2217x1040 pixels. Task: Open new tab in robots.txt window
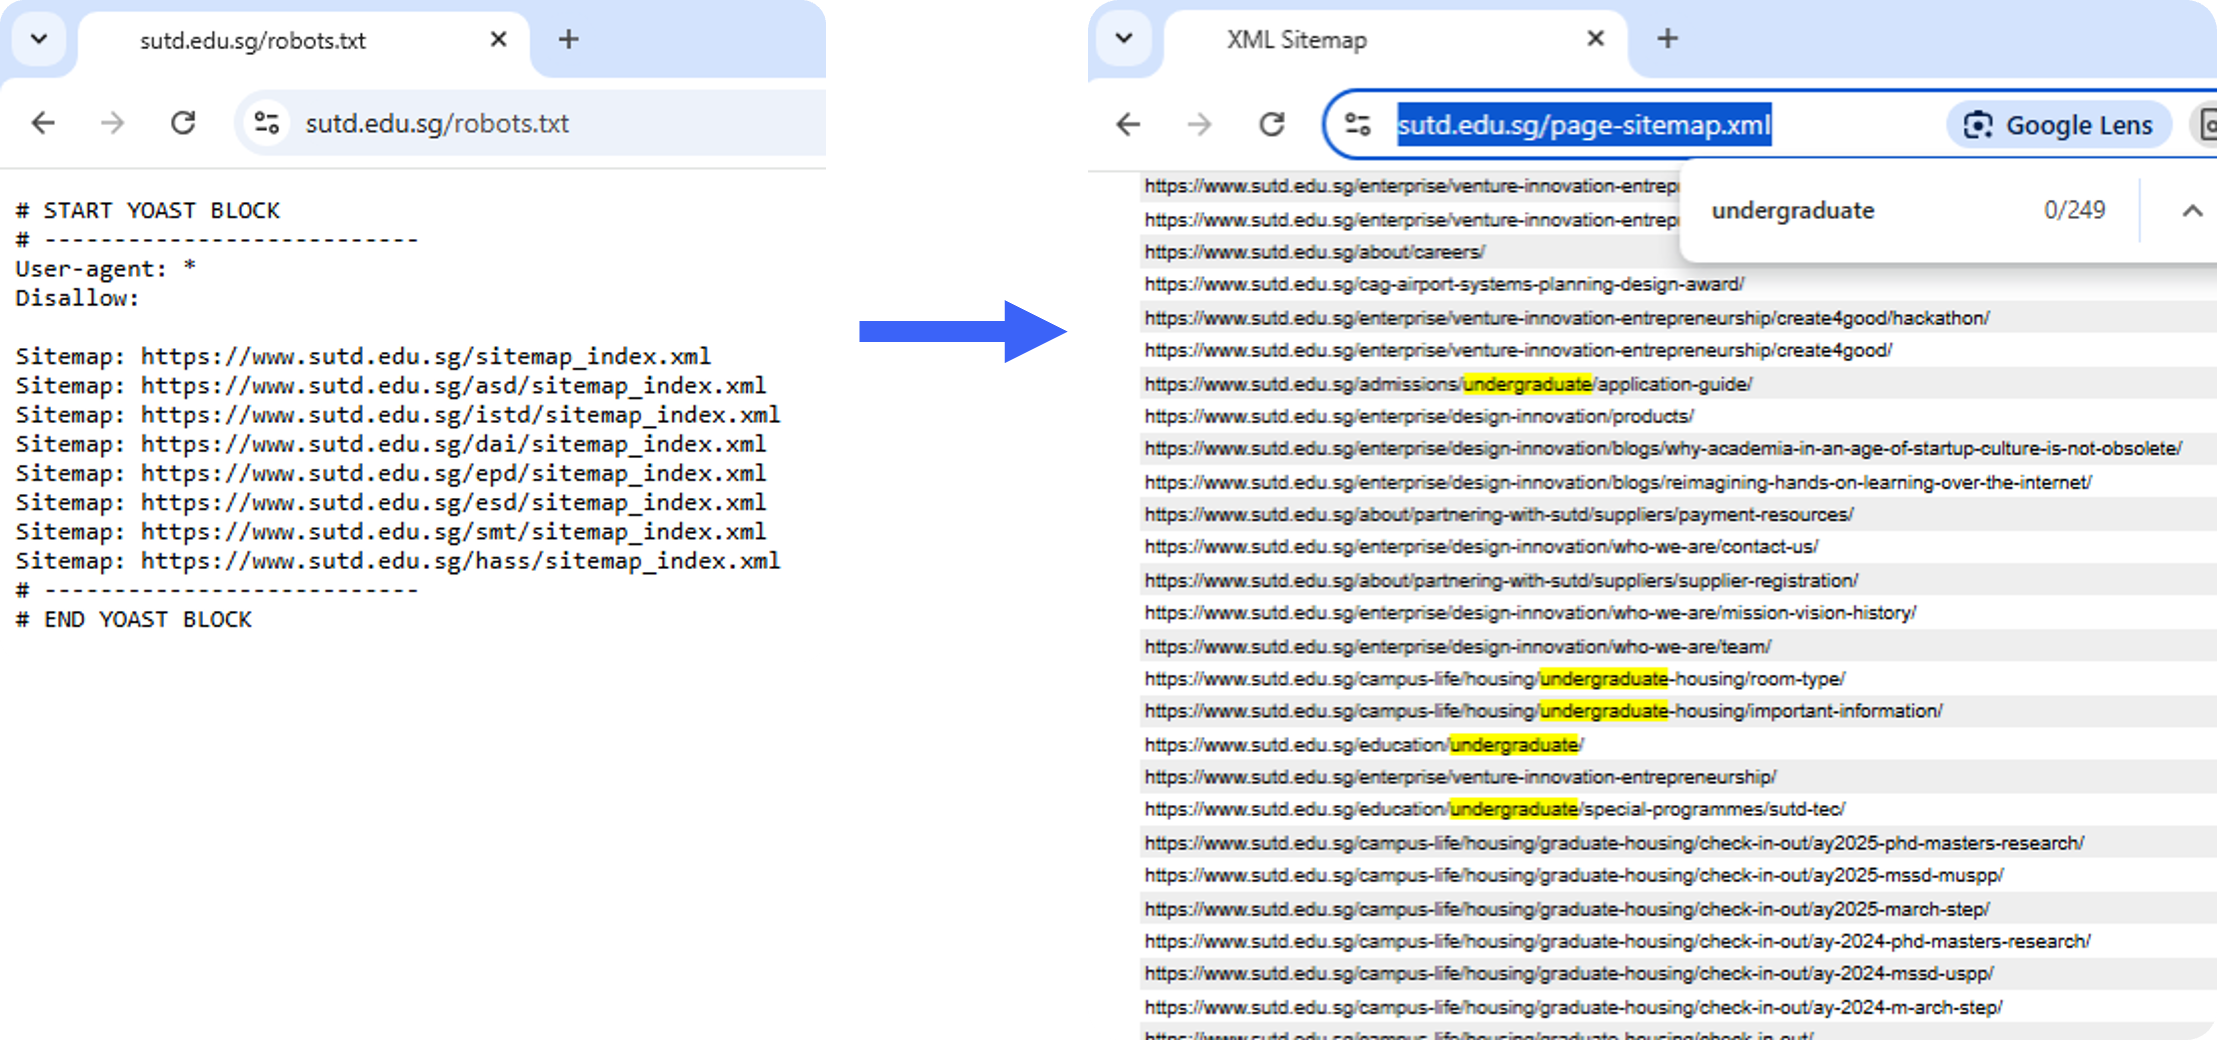point(568,40)
